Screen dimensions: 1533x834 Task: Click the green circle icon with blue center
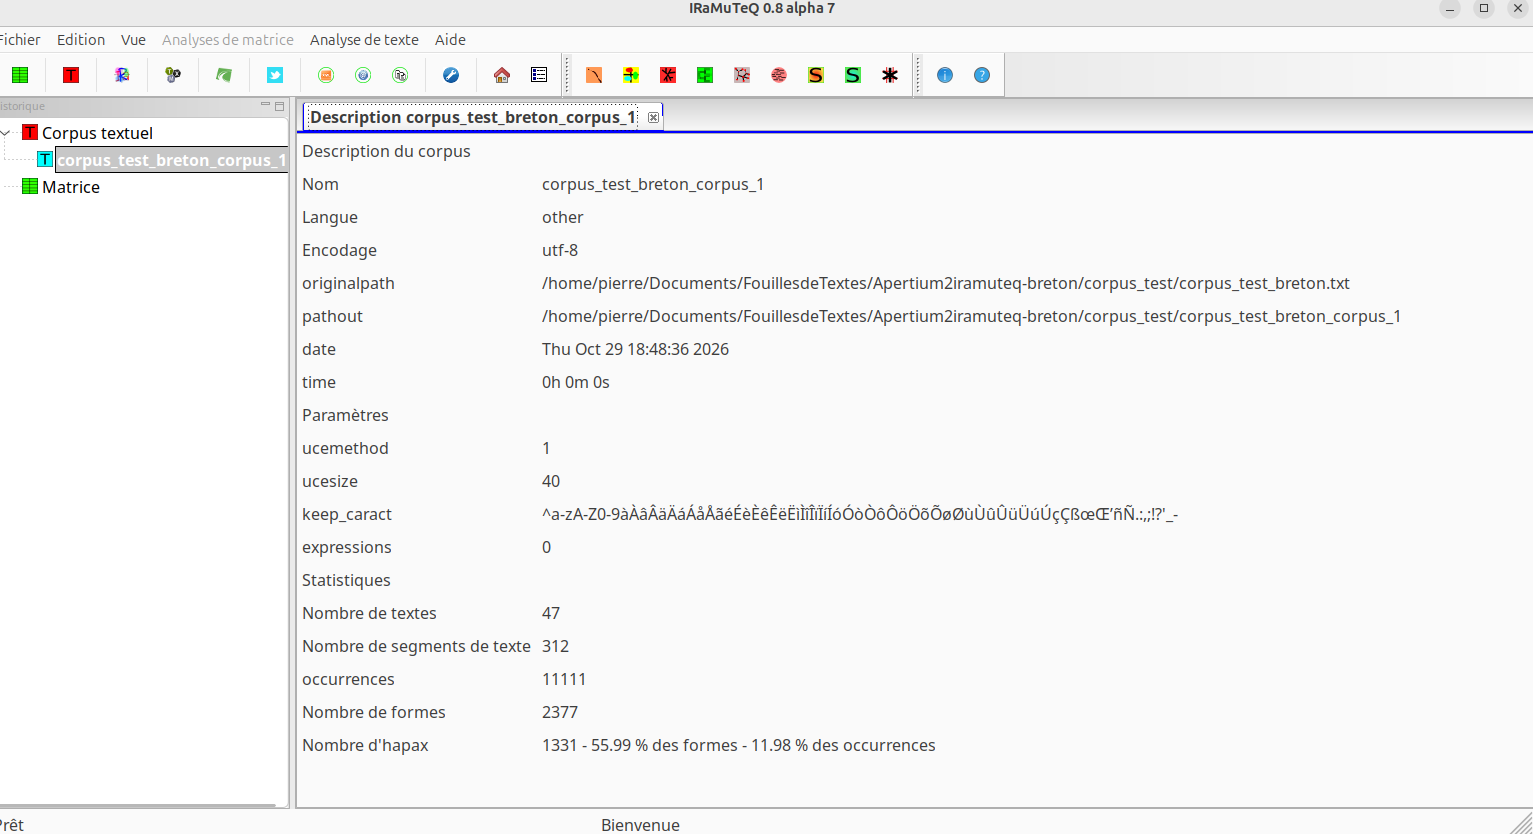coord(363,75)
